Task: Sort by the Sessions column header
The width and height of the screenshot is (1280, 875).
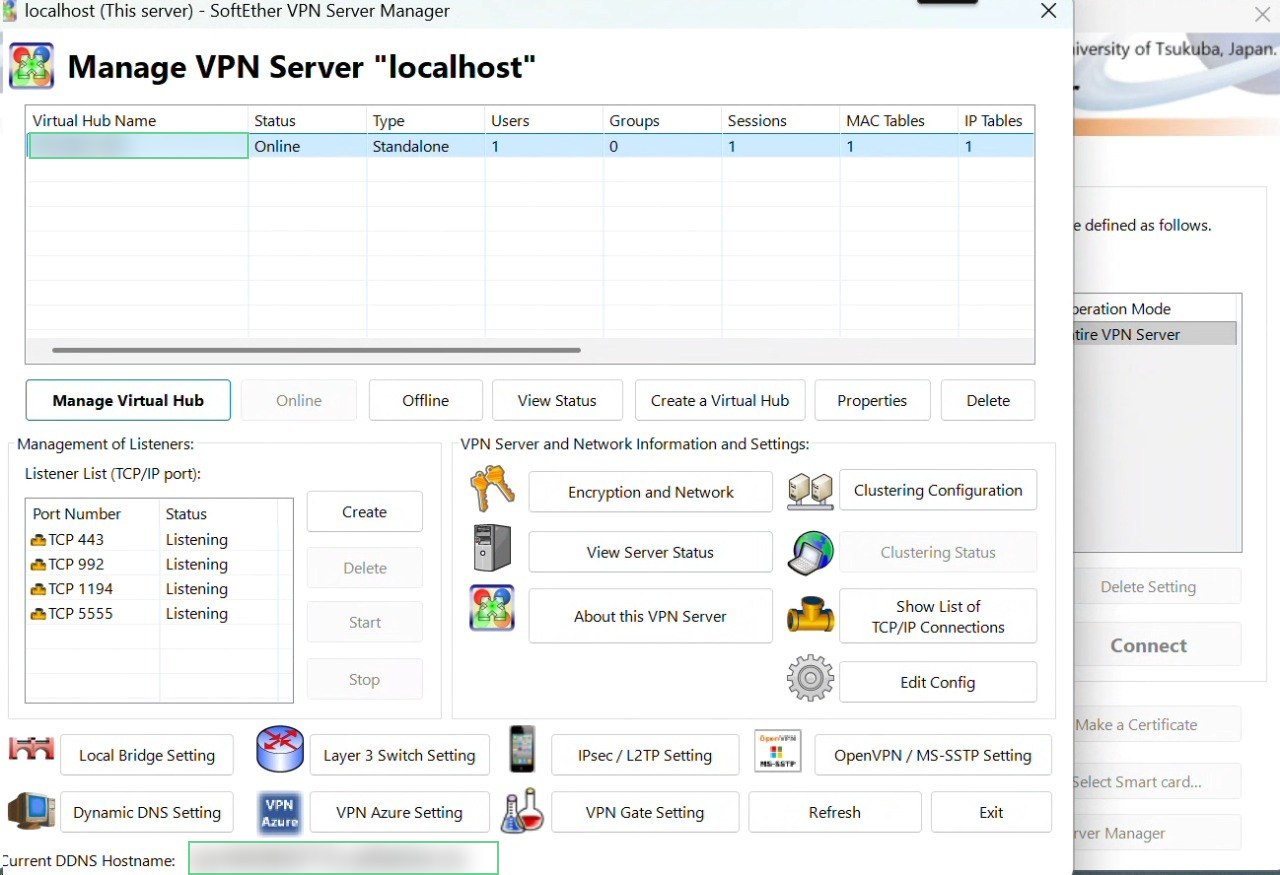Action: click(781, 120)
